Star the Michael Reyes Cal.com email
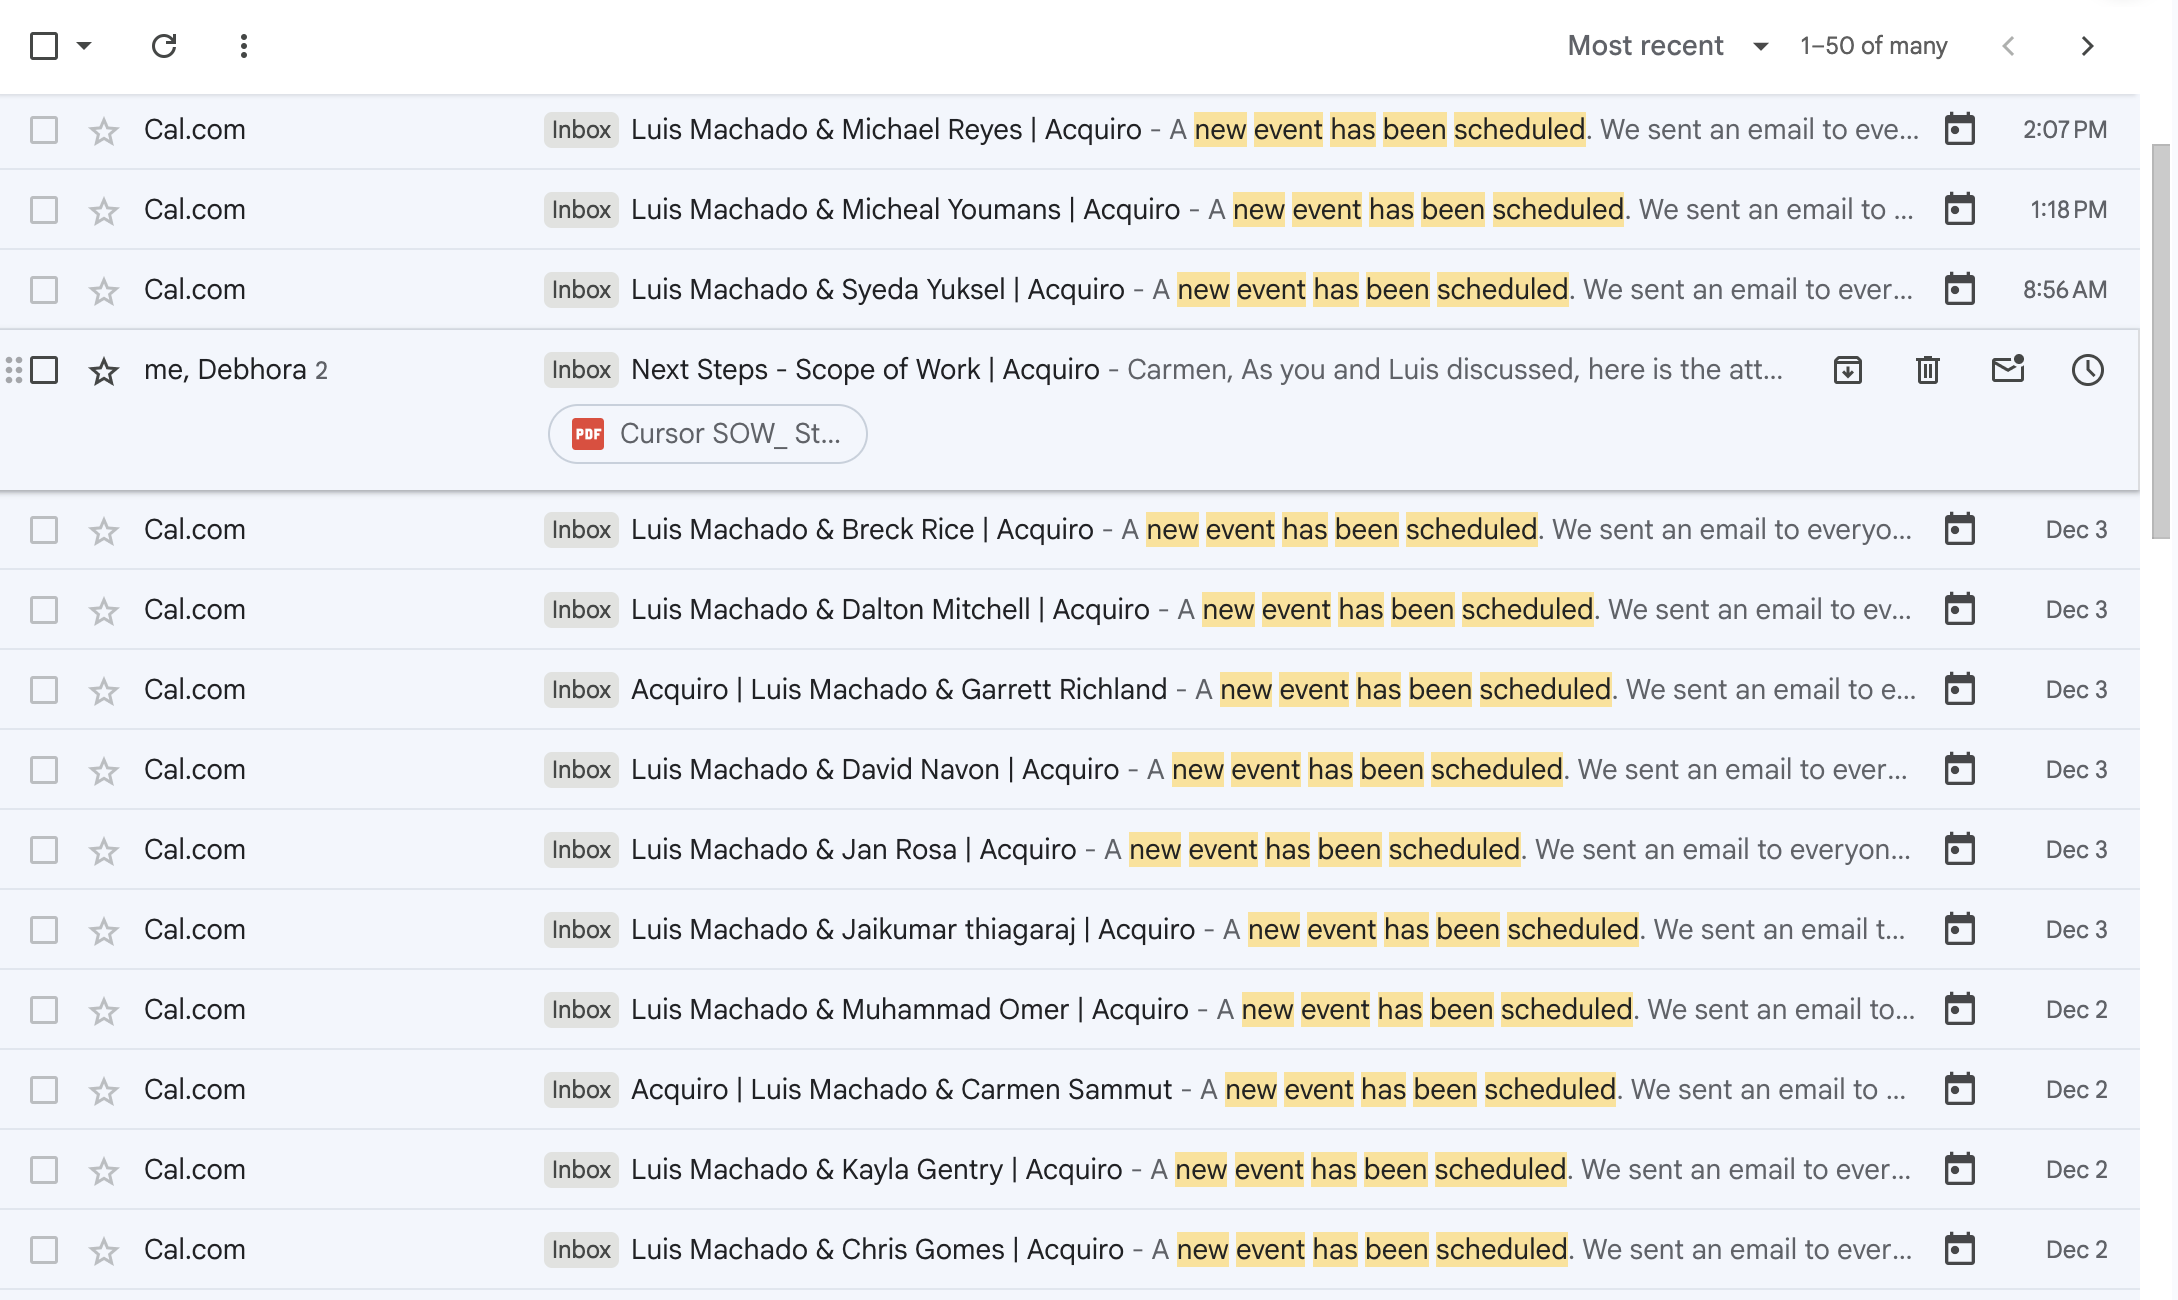Image resolution: width=2178 pixels, height=1300 pixels. 104,130
